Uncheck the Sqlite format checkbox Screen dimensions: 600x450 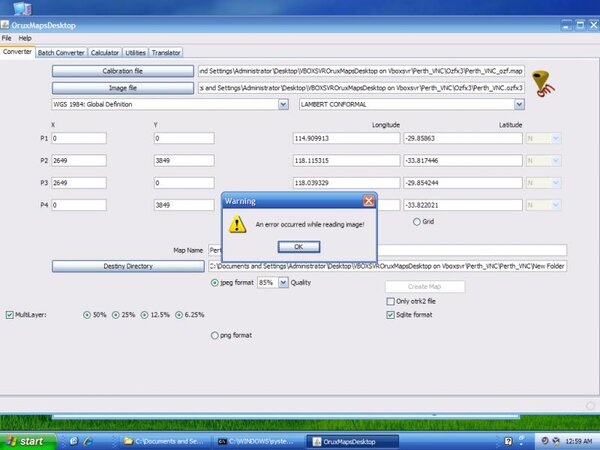tap(391, 315)
